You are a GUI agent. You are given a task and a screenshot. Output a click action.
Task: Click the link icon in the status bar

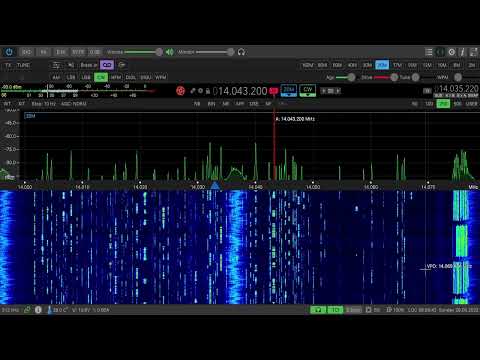coord(27,310)
